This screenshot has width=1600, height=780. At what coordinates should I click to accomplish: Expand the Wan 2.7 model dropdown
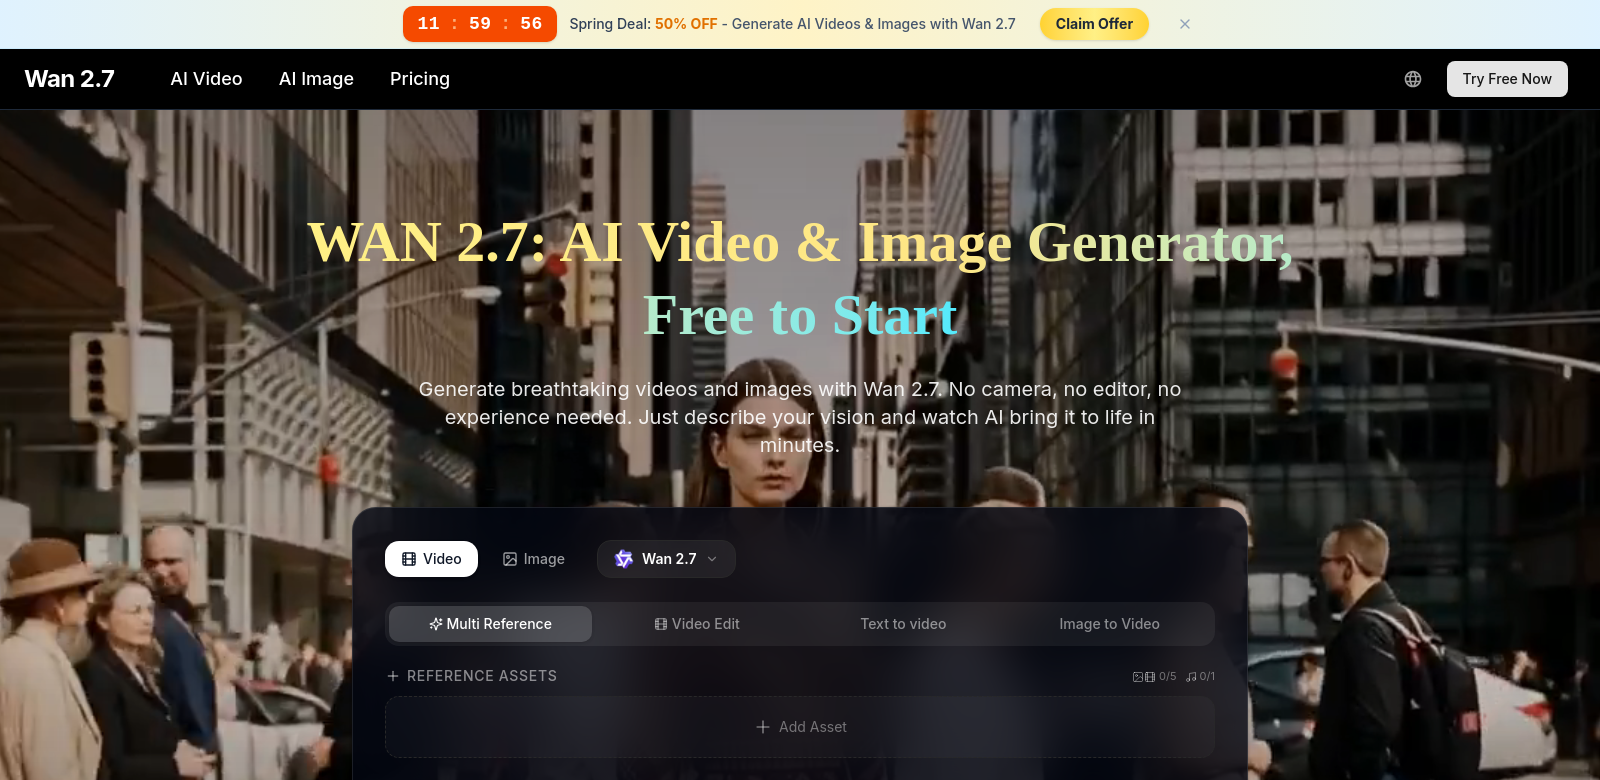pos(666,559)
